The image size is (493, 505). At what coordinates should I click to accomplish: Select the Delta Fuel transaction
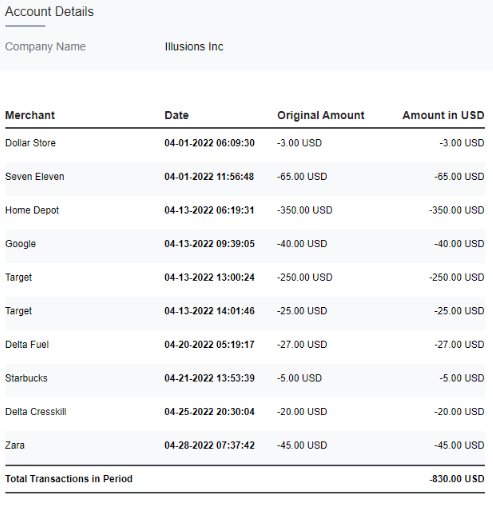coord(245,345)
